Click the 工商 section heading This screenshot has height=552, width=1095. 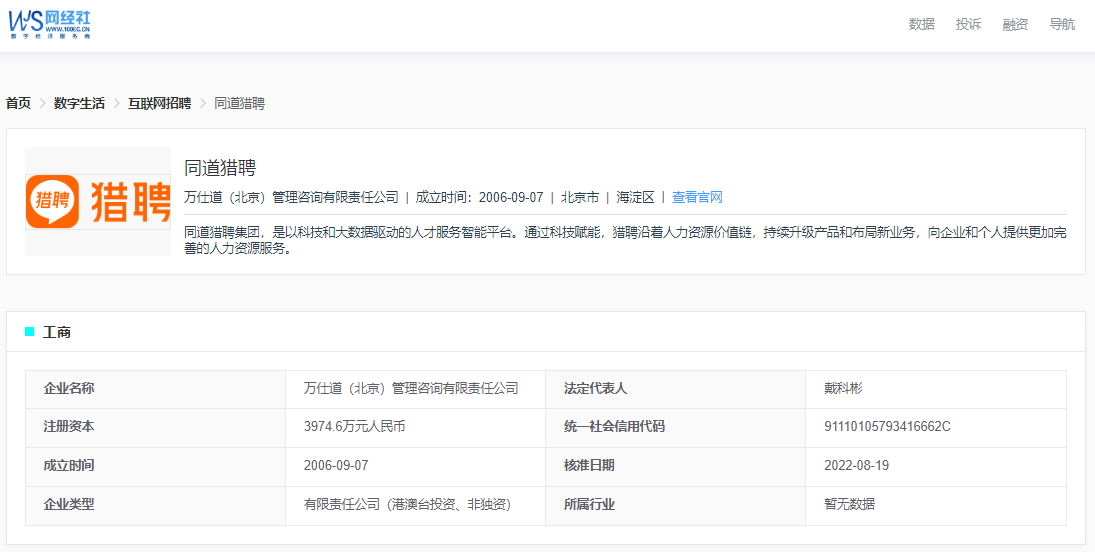point(57,333)
